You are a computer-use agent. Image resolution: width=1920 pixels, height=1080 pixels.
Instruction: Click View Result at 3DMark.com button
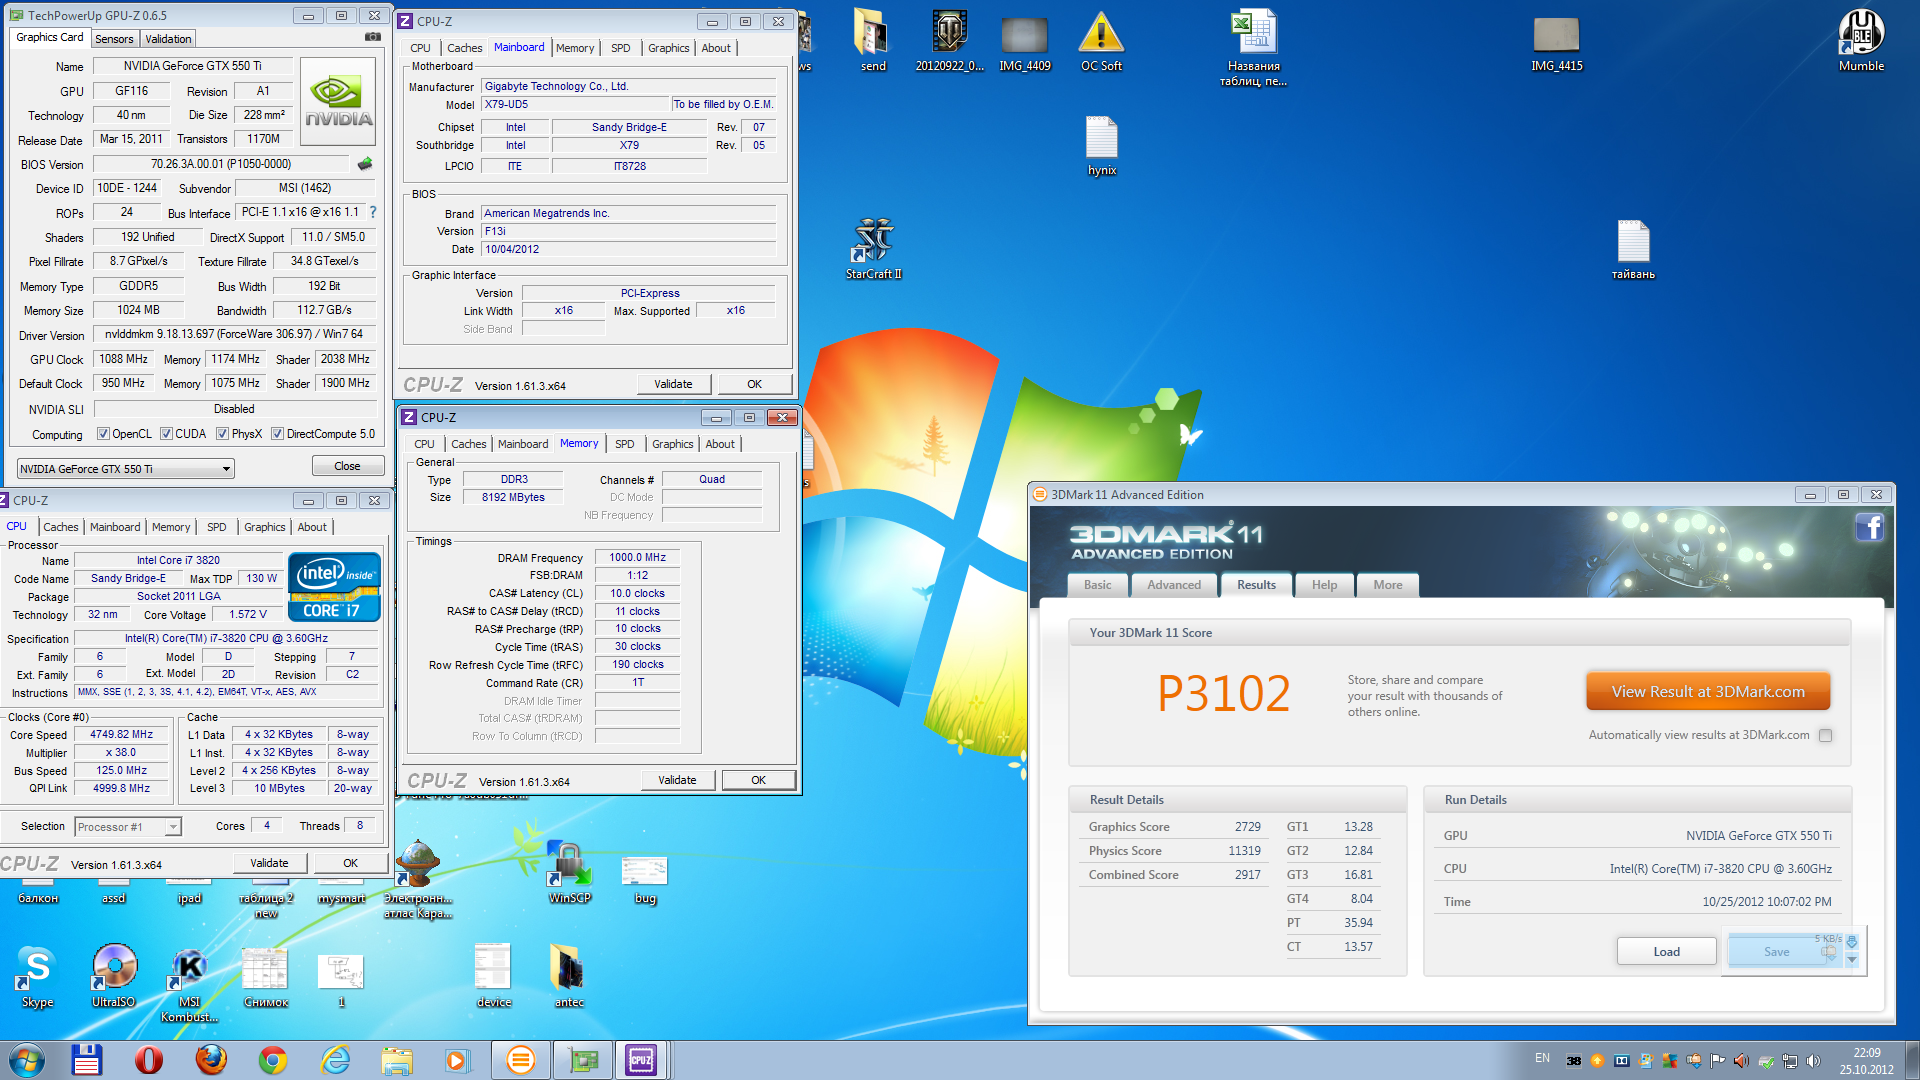(x=1708, y=692)
